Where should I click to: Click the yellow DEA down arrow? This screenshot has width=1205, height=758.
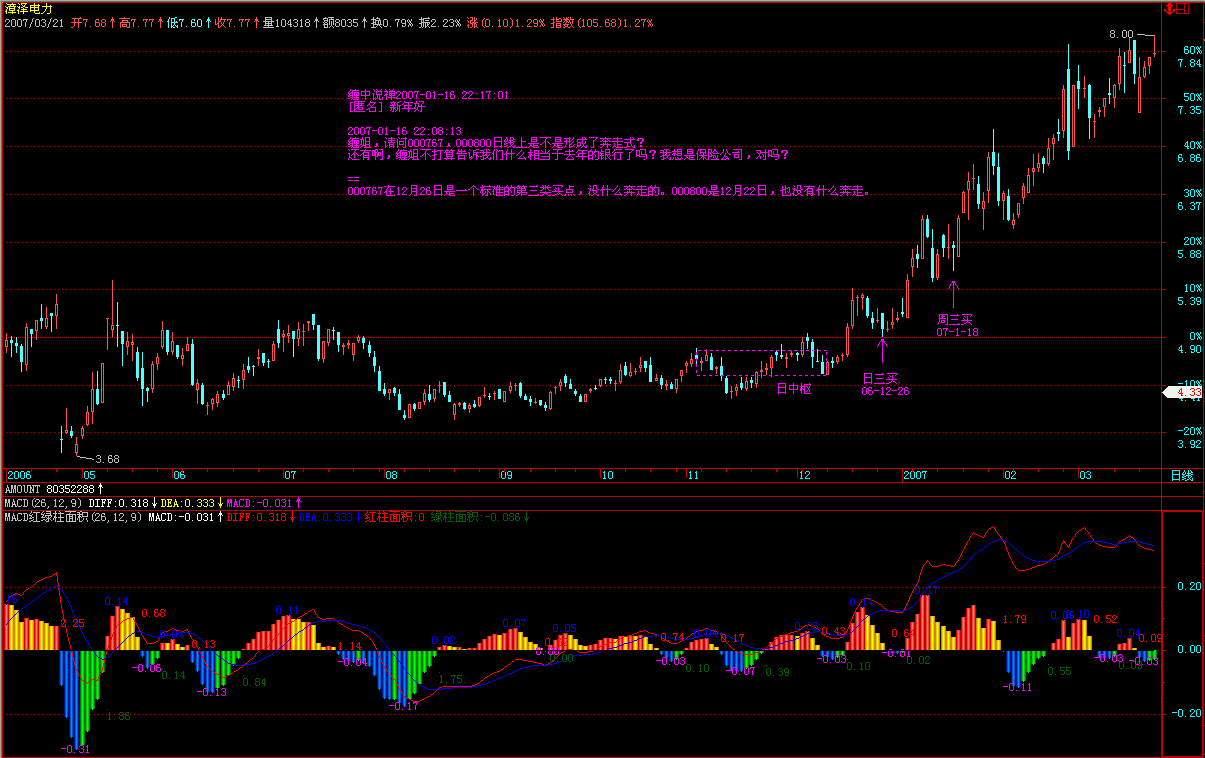pyautogui.click(x=220, y=503)
